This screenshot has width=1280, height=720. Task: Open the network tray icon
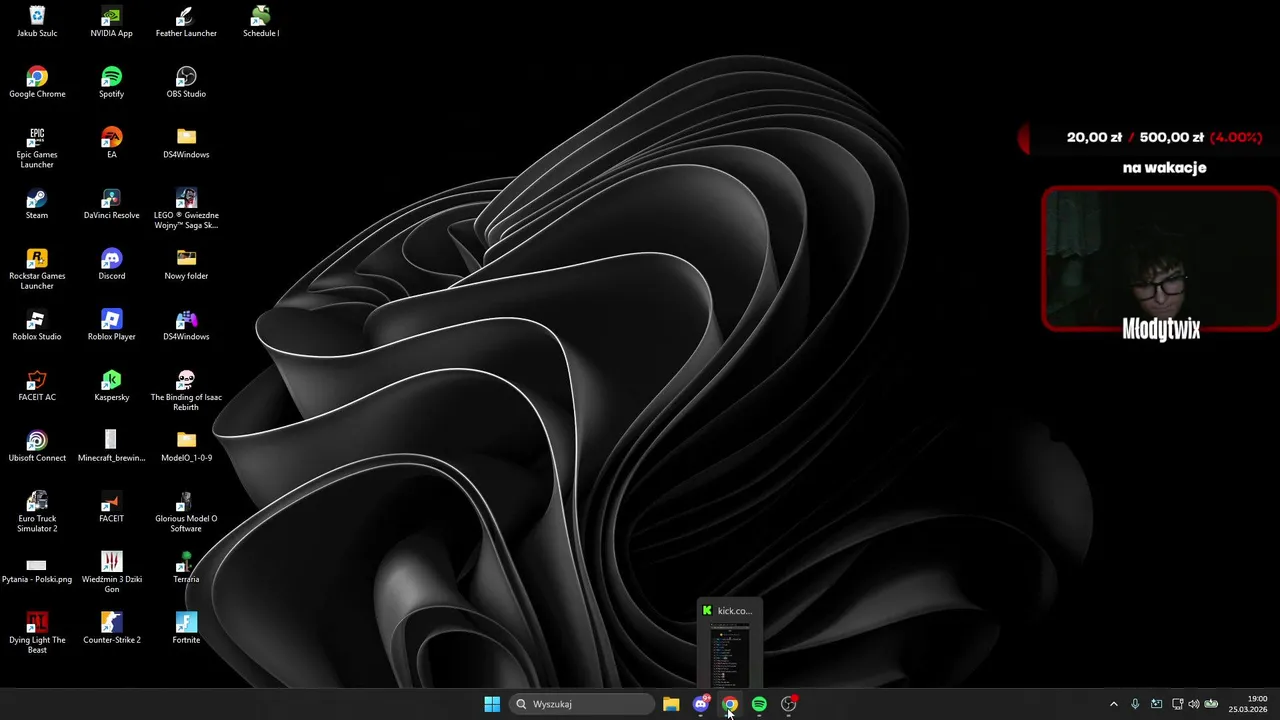pos(1177,704)
